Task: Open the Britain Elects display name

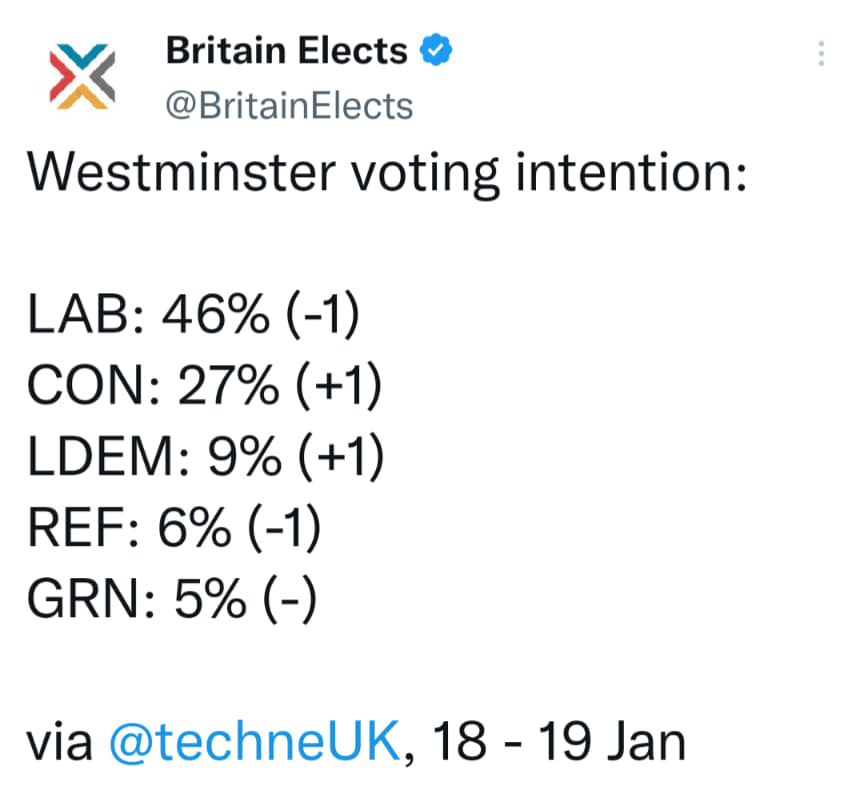Action: (286, 49)
